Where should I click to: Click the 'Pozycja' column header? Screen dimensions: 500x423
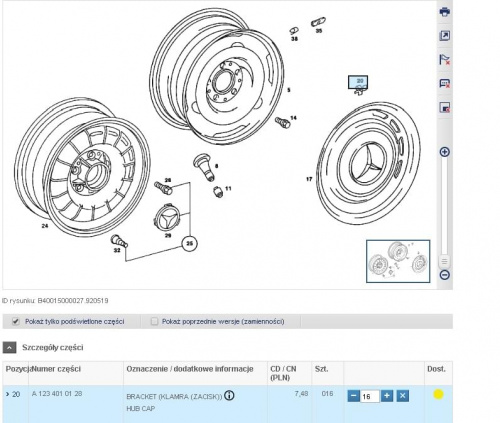point(19,369)
